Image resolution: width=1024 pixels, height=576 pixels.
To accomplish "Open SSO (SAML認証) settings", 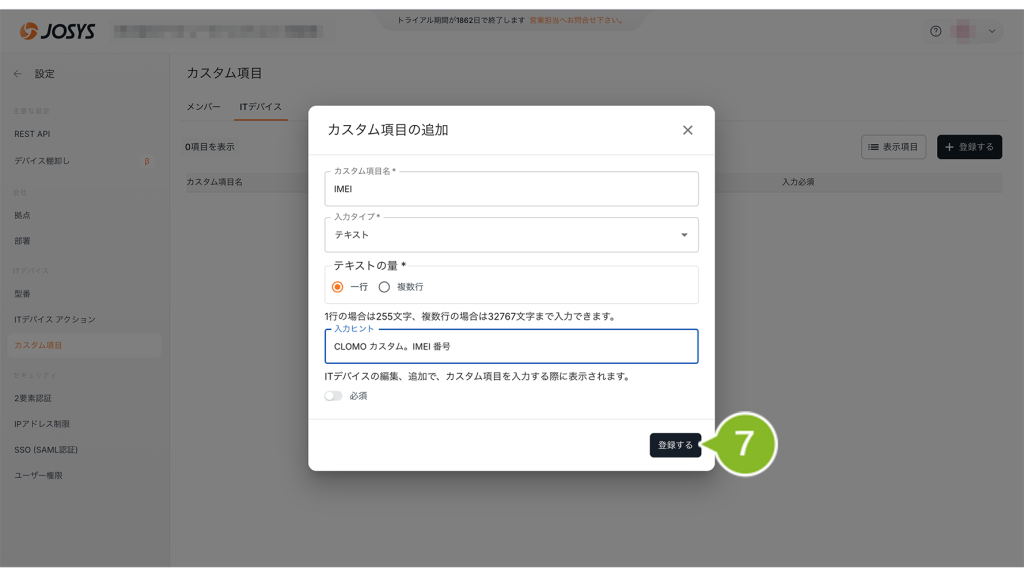I will (46, 450).
